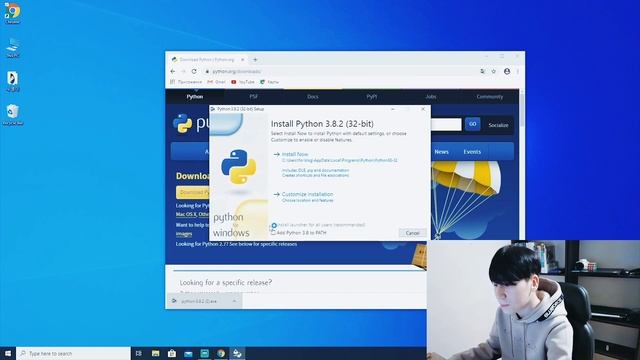Image resolution: width=640 pixels, height=360 pixels.
Task: Click the python.org logo
Action: coord(191,123)
